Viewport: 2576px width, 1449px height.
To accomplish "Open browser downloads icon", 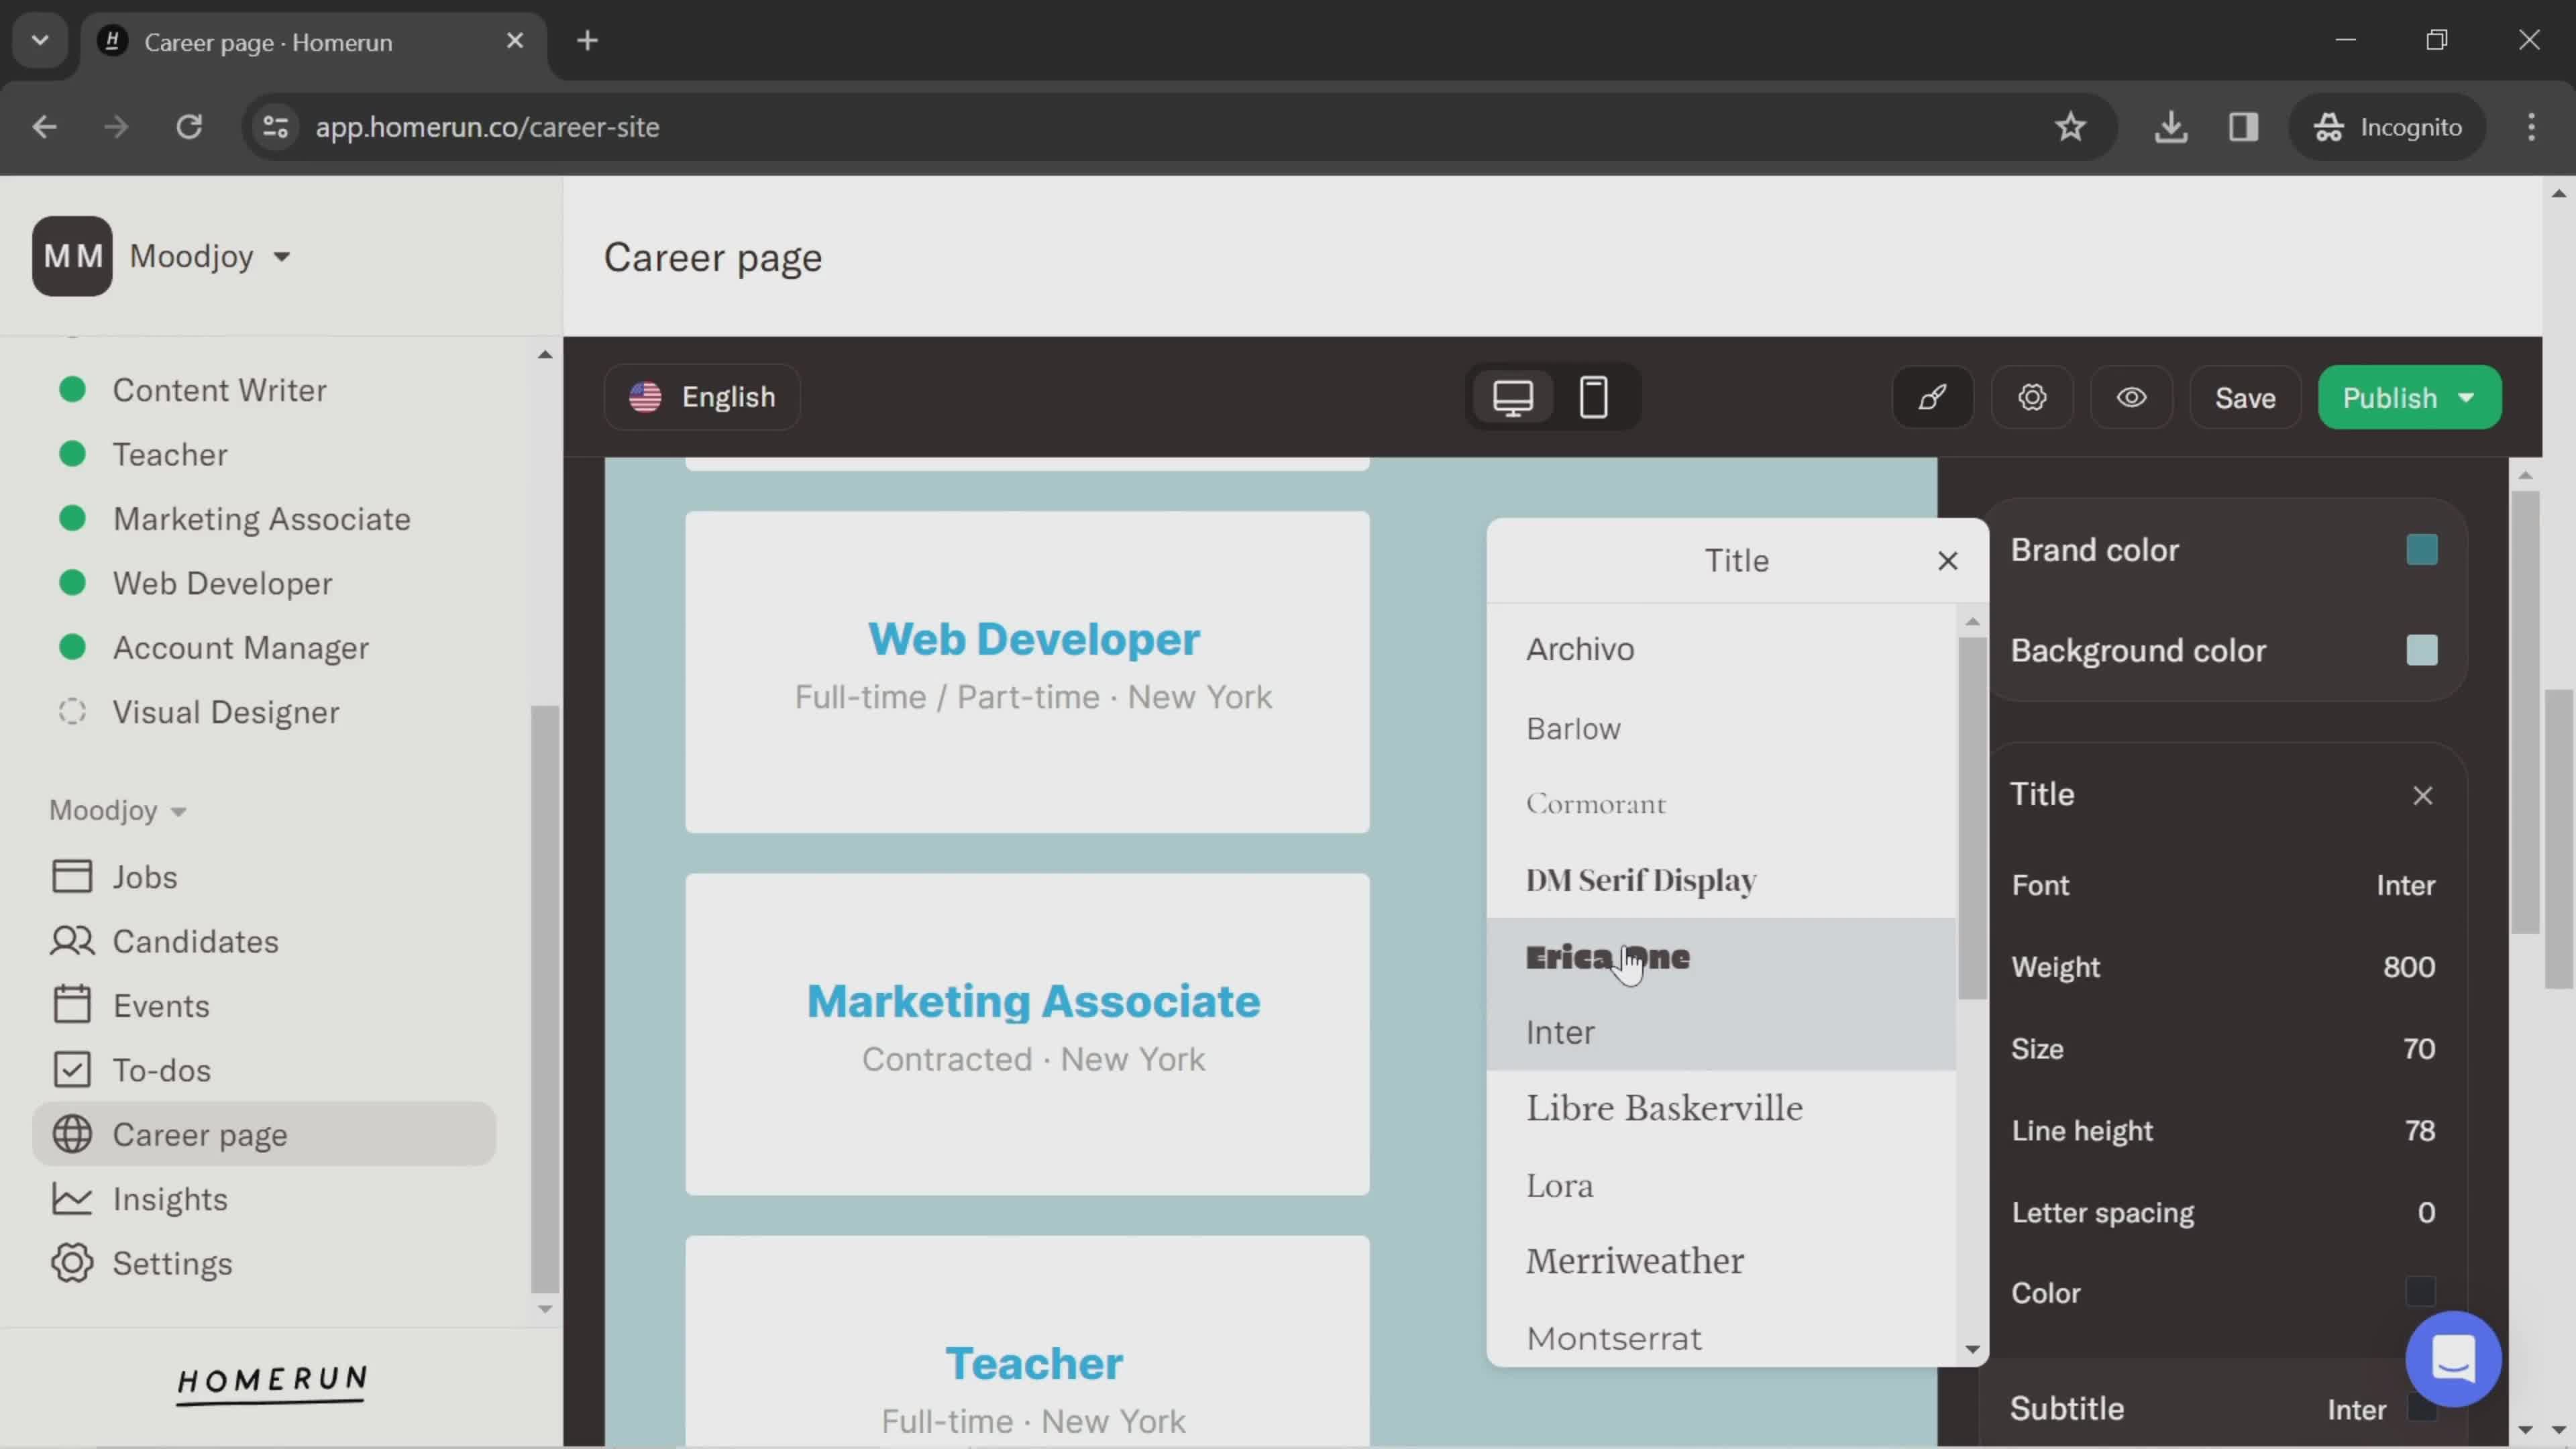I will 2171,127.
